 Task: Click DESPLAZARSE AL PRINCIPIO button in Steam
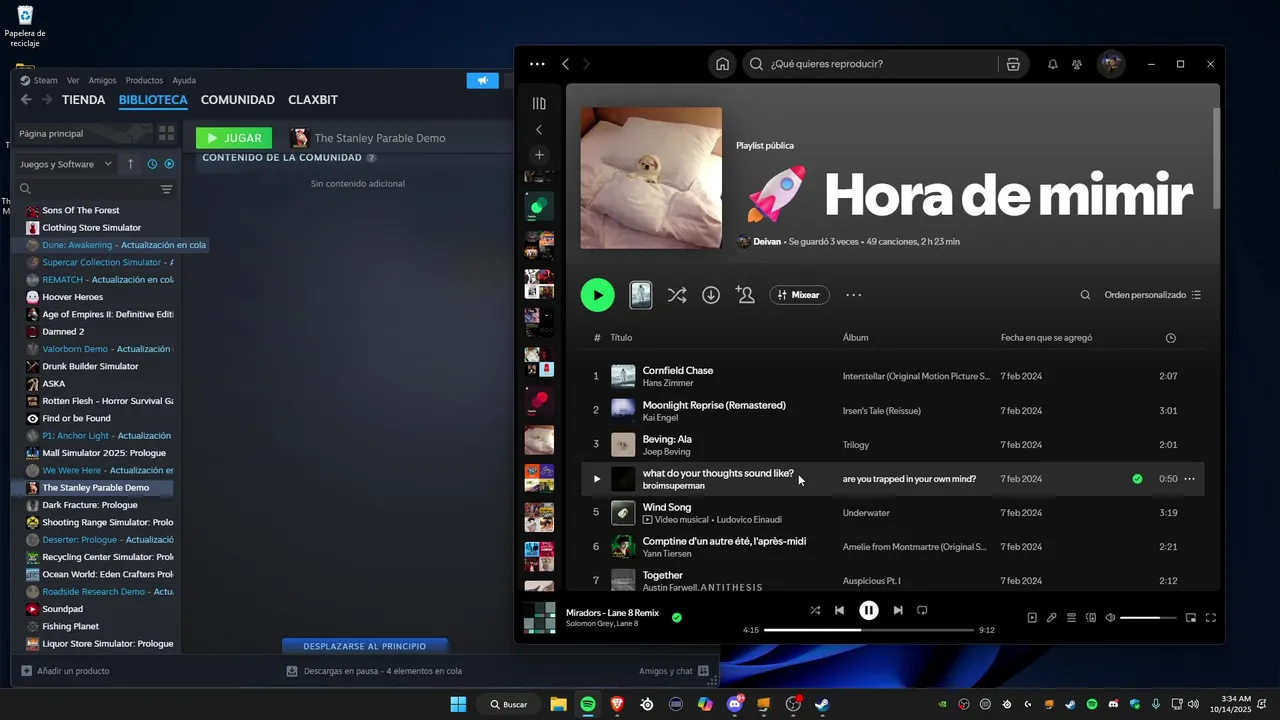365,646
